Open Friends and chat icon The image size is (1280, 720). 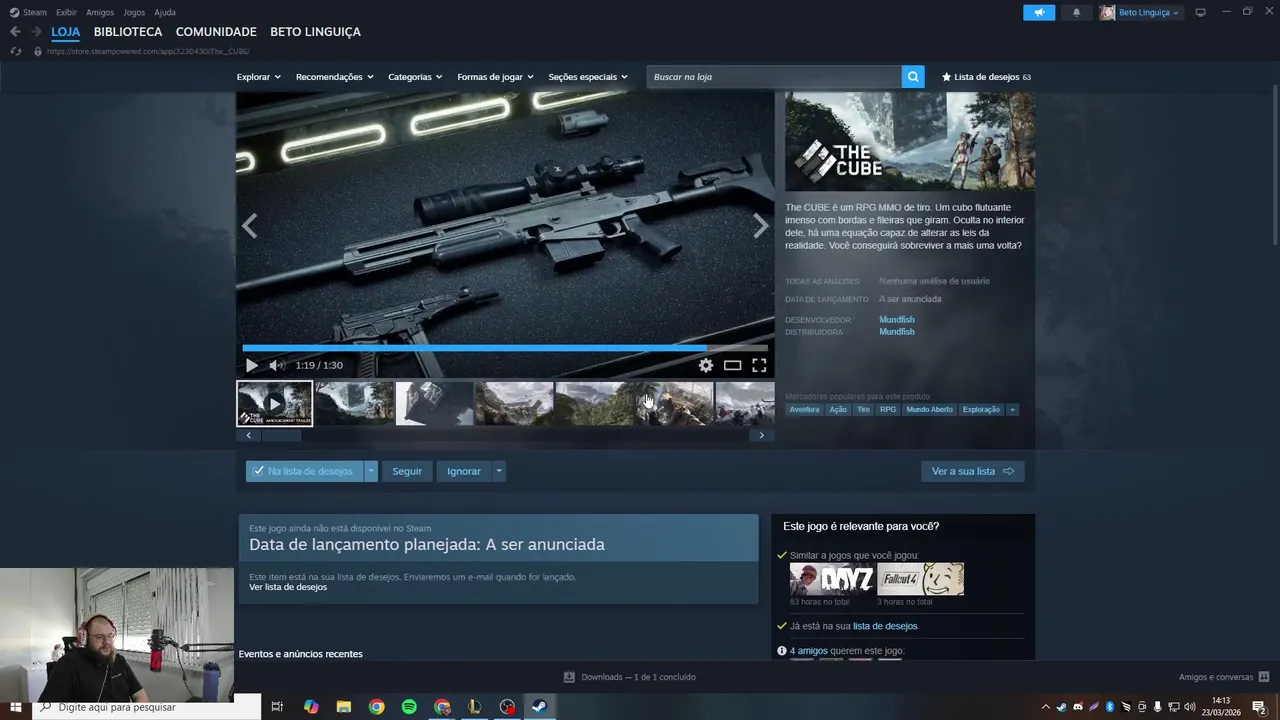(1264, 677)
